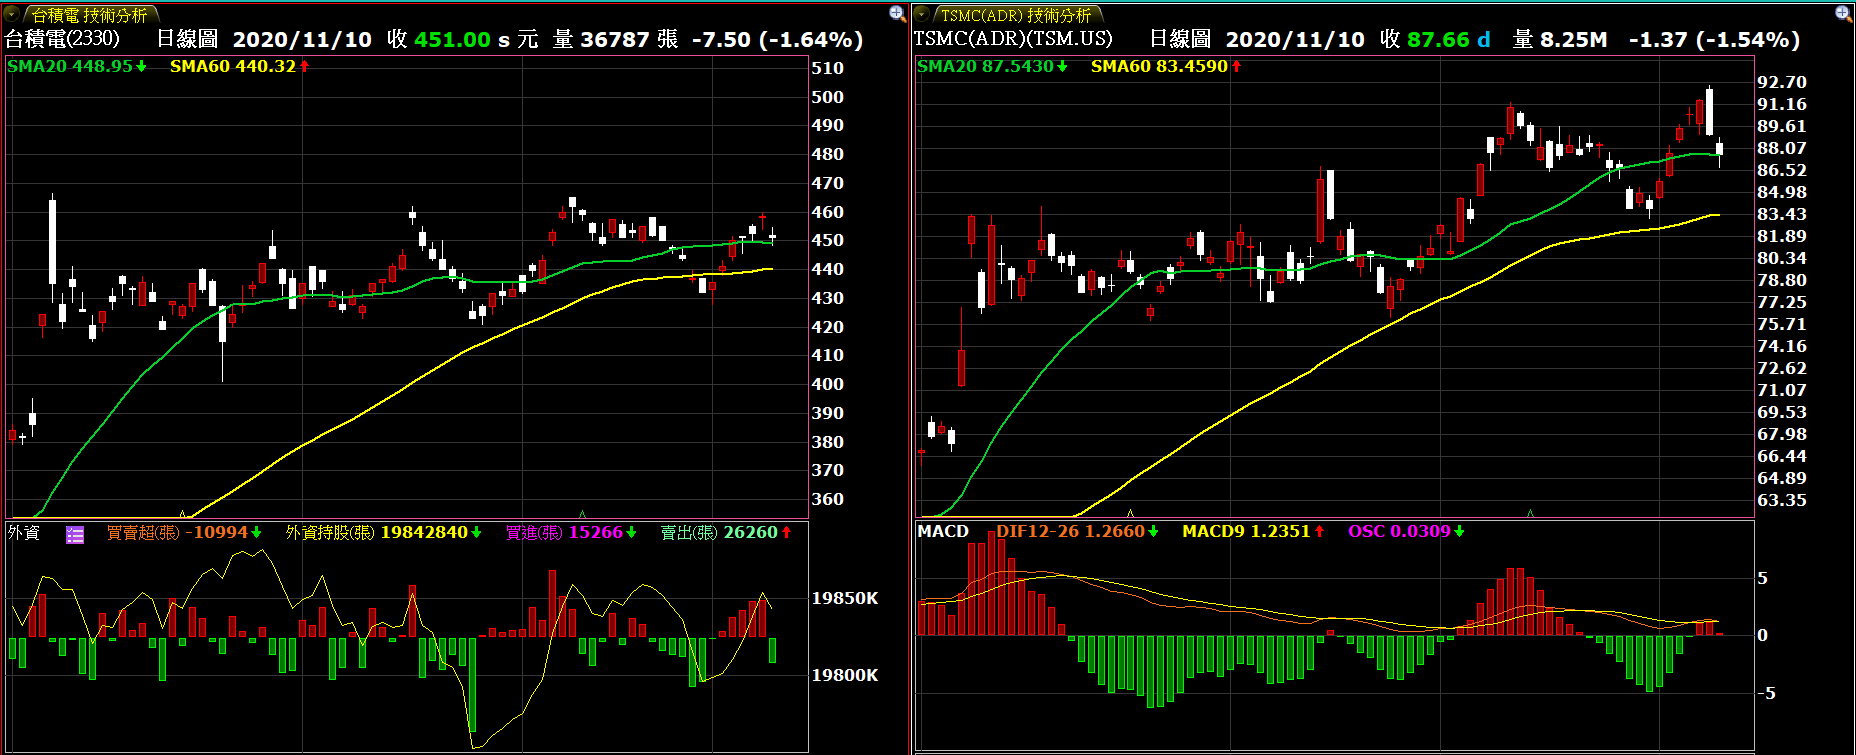The width and height of the screenshot is (1856, 755).
Task: Click the 92.70 price axis label
Action: (1782, 82)
